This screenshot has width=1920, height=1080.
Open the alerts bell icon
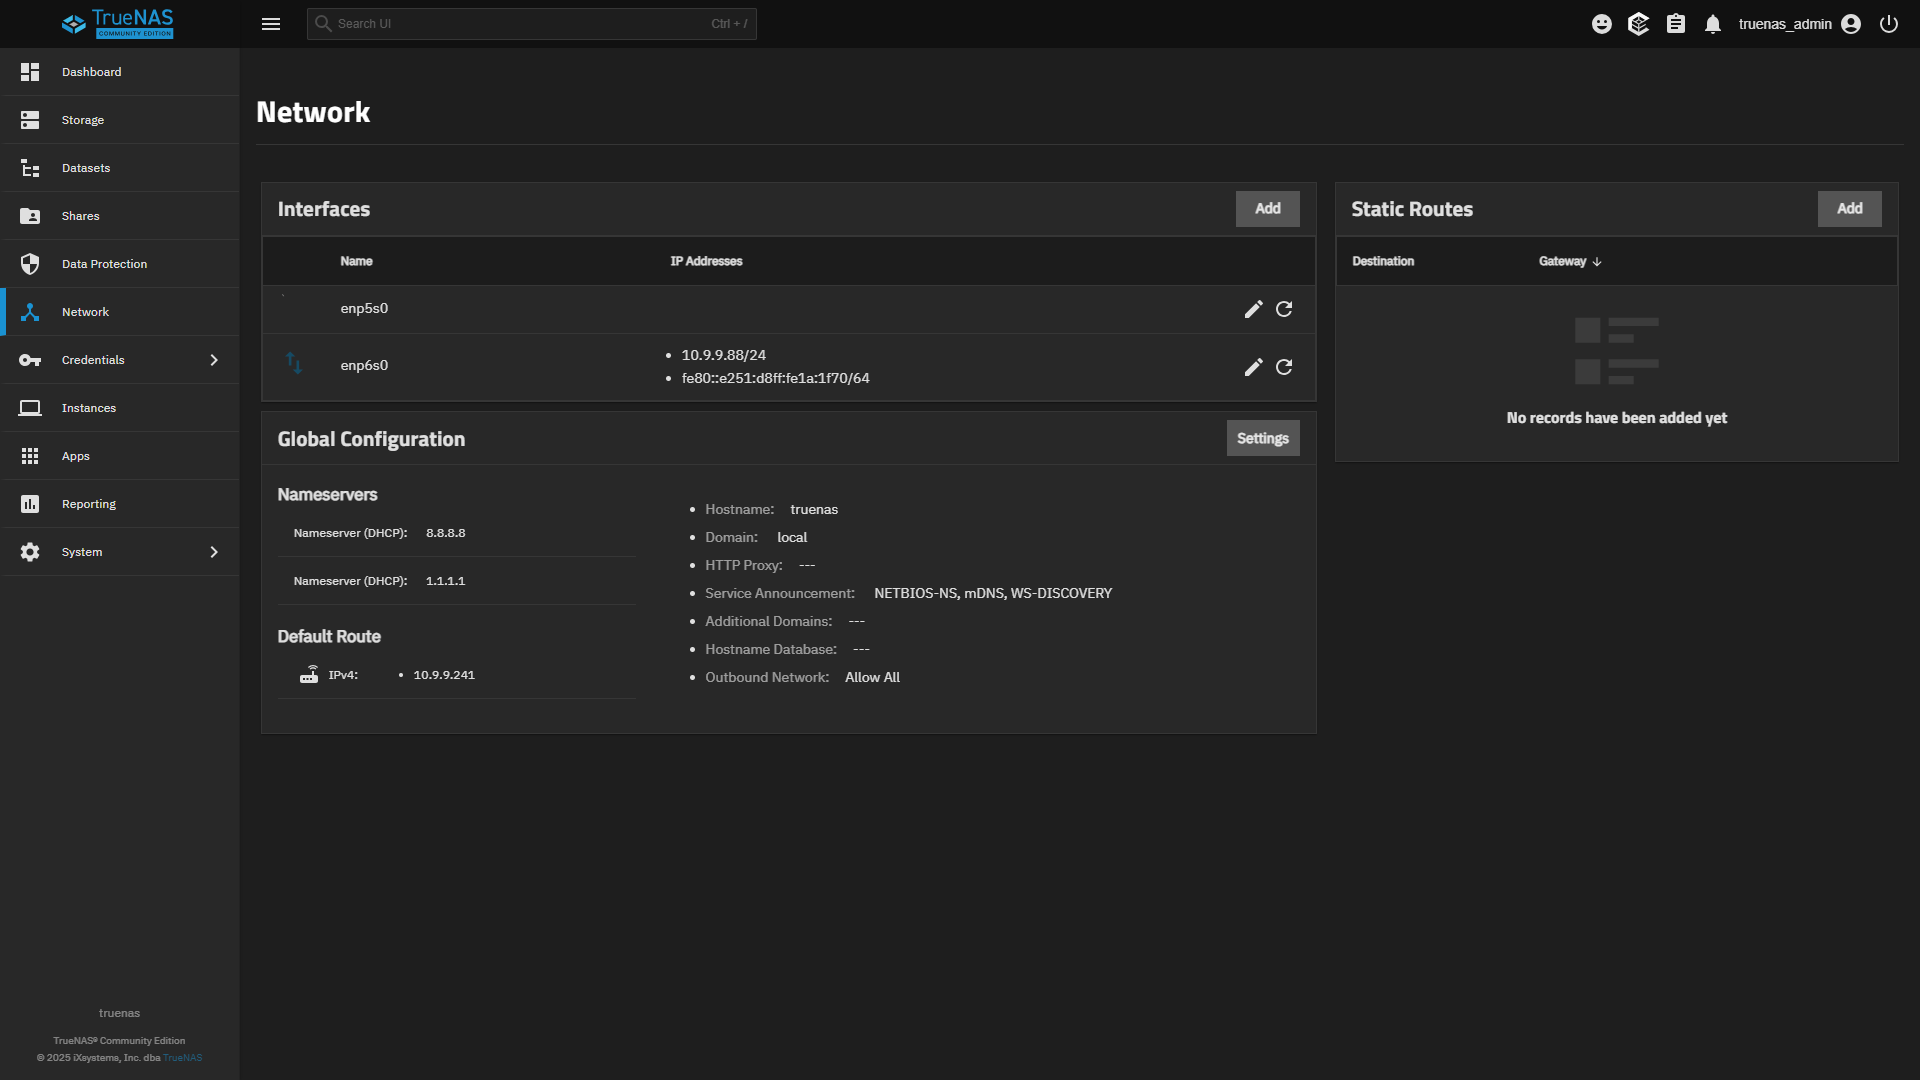(x=1713, y=24)
